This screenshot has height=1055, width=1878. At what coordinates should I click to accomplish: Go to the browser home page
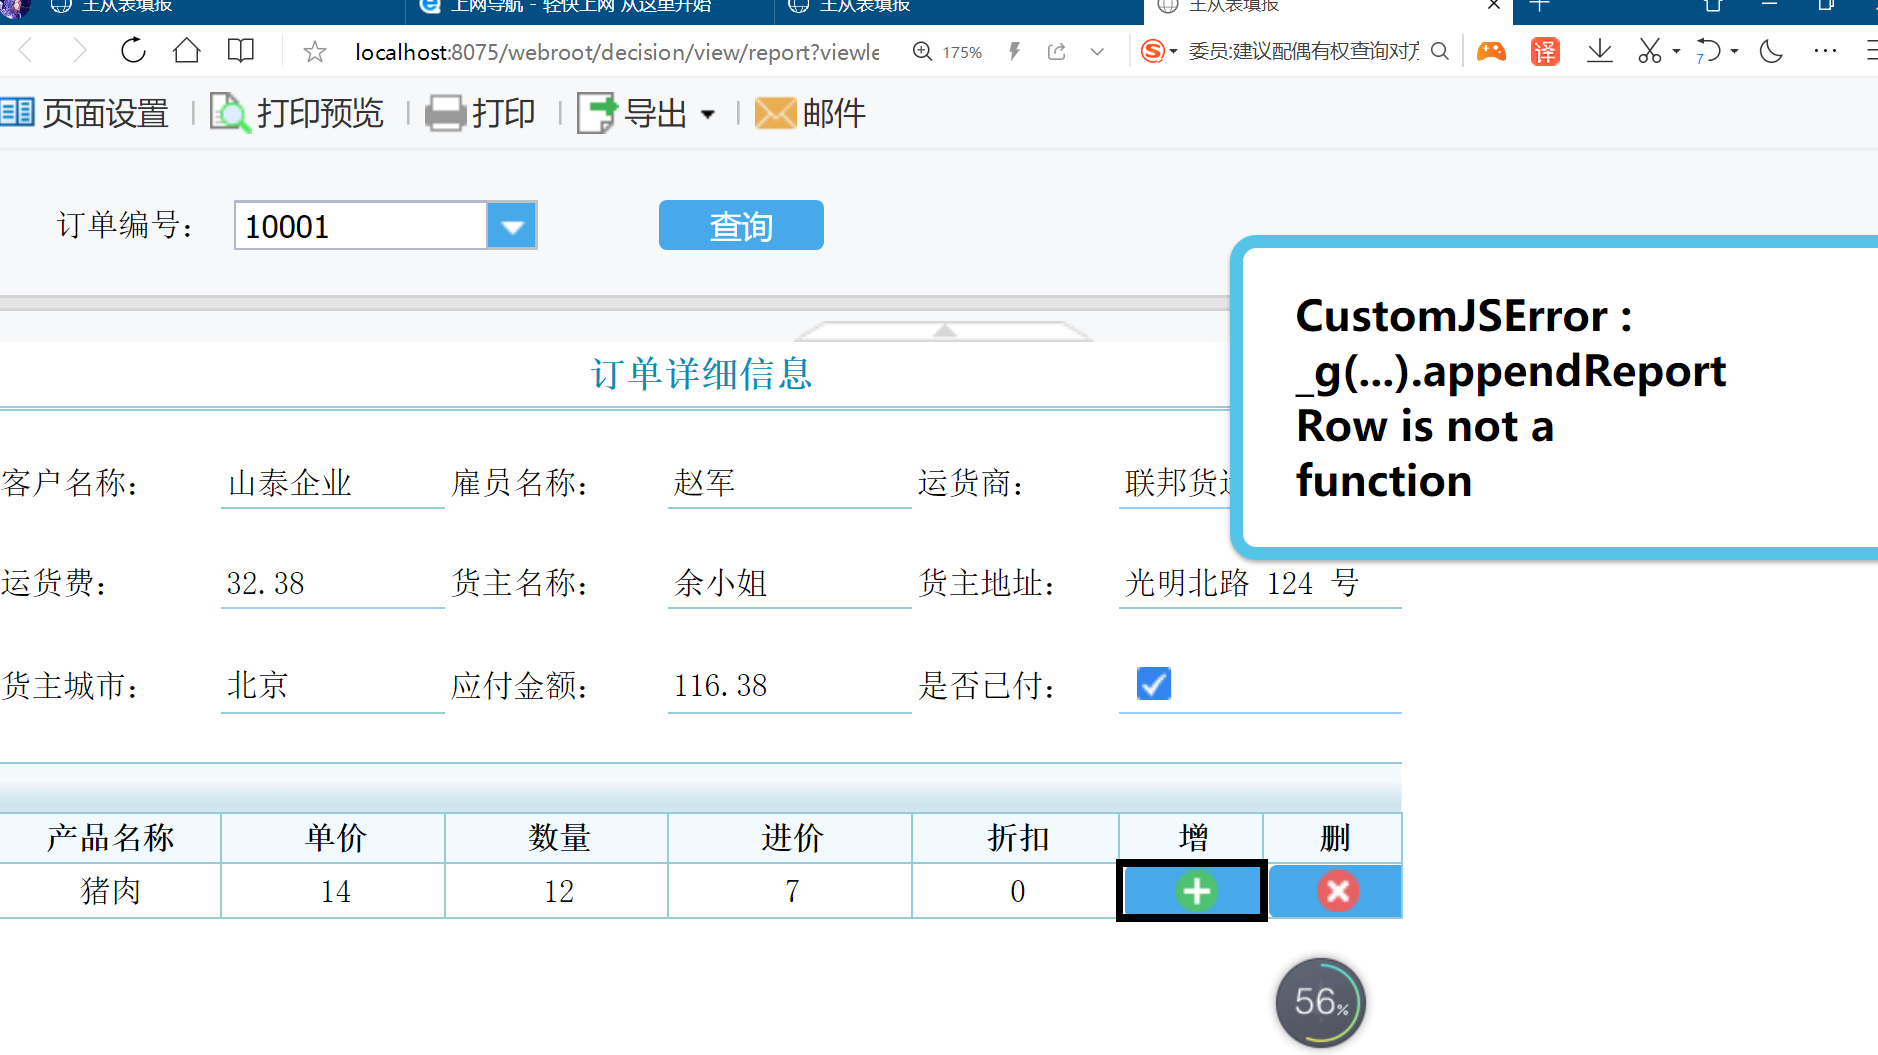(187, 51)
